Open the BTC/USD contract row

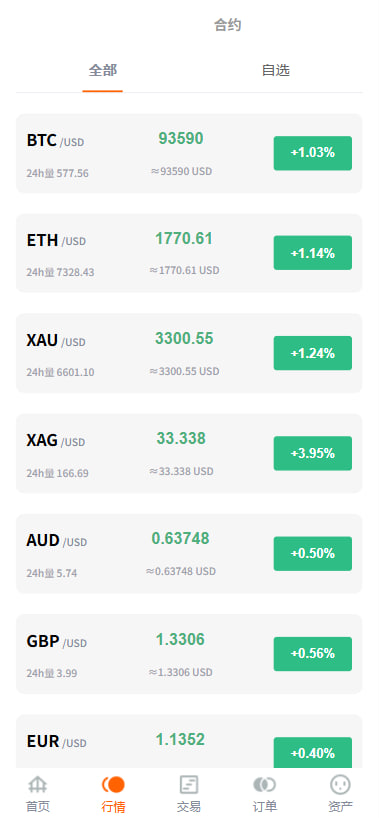[189, 153]
